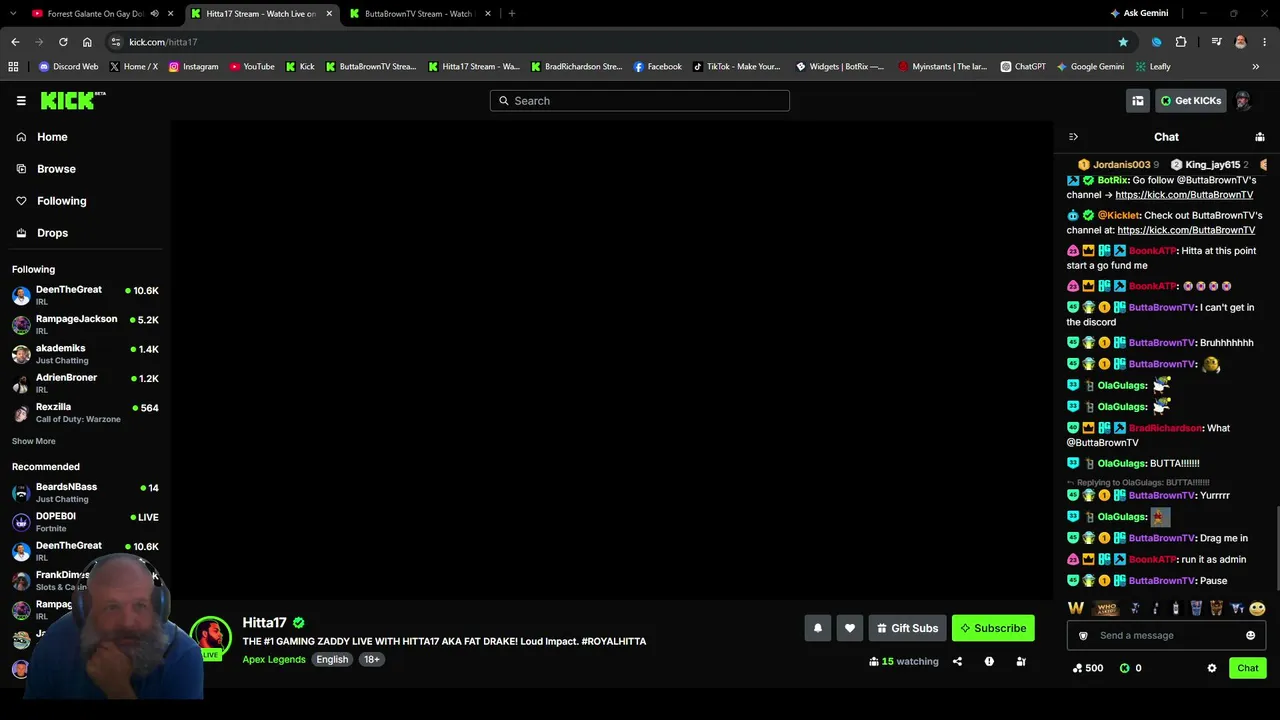The height and width of the screenshot is (720, 1280).
Task: Bookmark this page with the star
Action: tap(1123, 42)
